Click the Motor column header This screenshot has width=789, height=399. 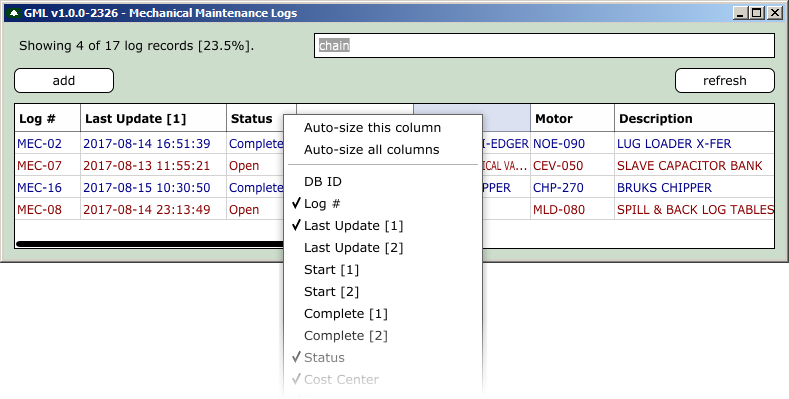pyautogui.click(x=572, y=119)
